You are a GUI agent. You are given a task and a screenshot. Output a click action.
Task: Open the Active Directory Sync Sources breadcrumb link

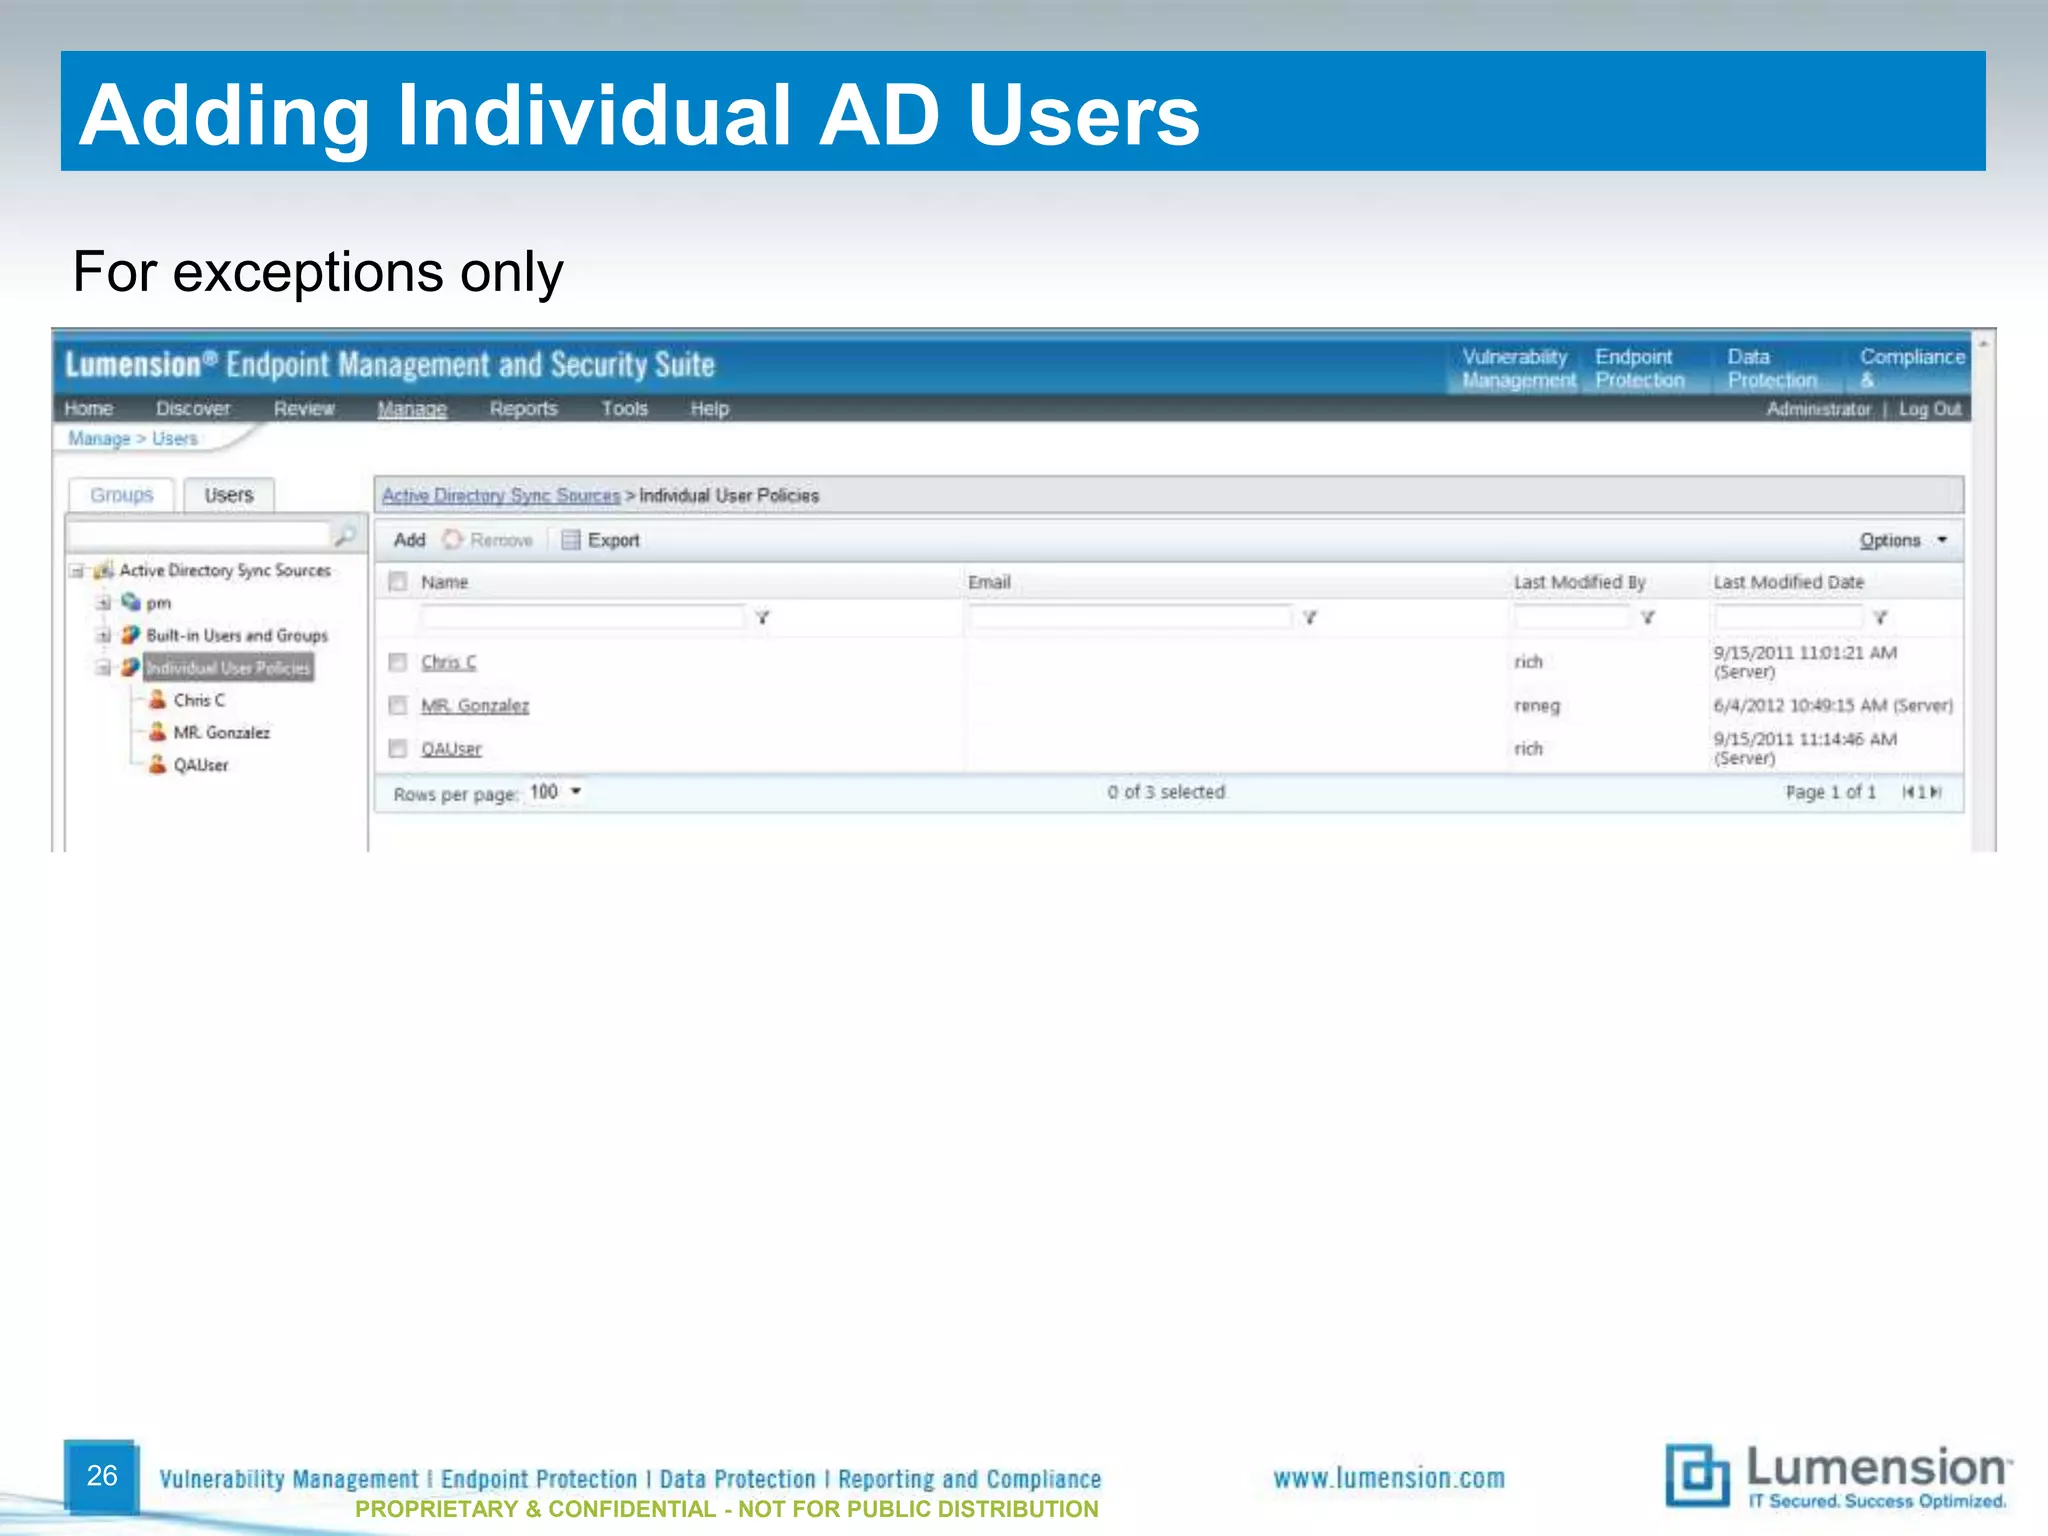tap(501, 495)
